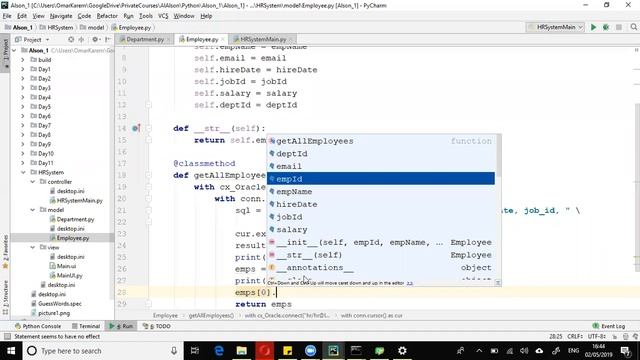Open the Event Log
640x360 pixels.
pyautogui.click(x=609, y=326)
